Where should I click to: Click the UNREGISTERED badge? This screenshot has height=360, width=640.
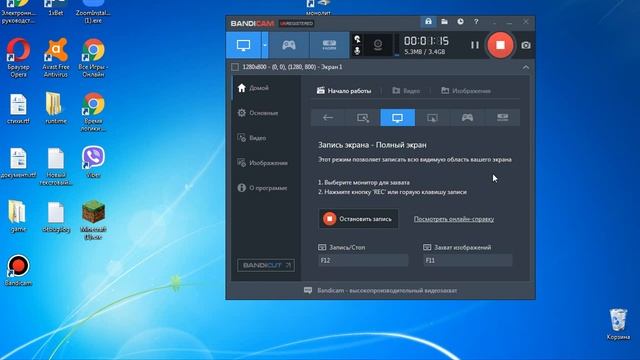(x=296, y=24)
